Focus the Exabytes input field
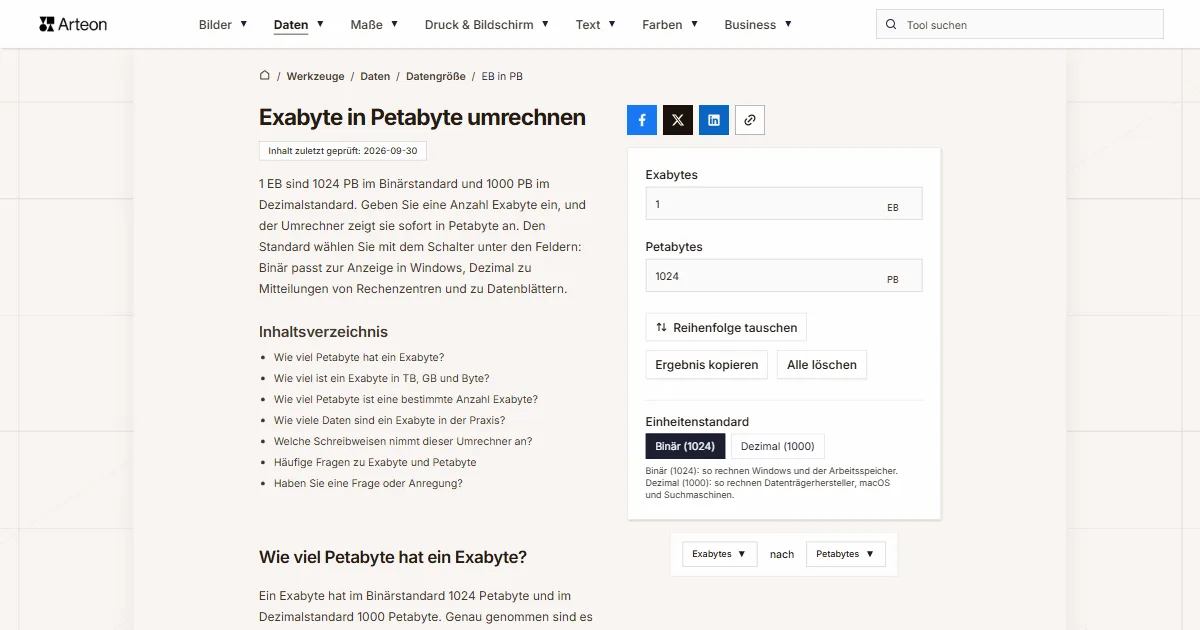The height and width of the screenshot is (630, 1200). point(784,204)
